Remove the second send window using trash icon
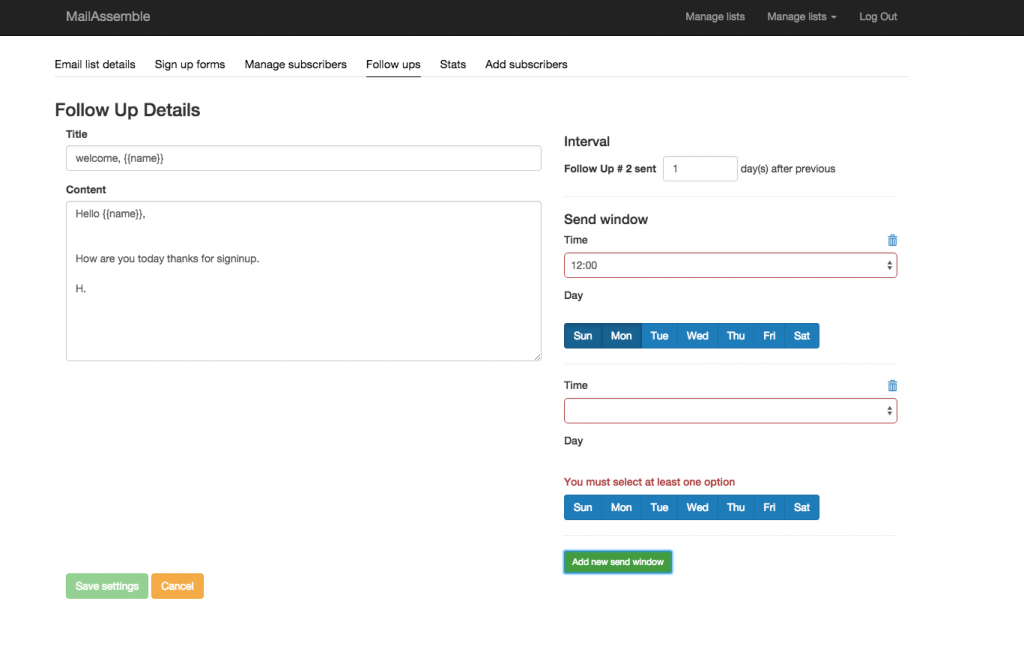The height and width of the screenshot is (646, 1024). click(892, 385)
